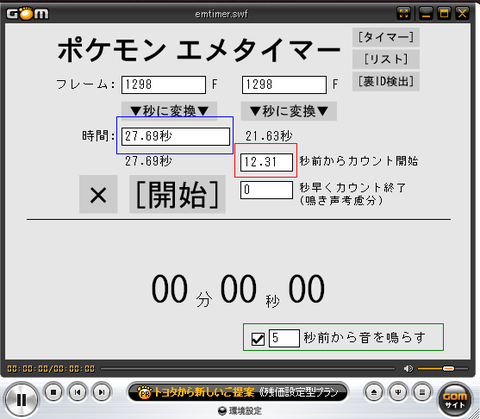
Task: Open 環境設定 preferences link
Action: click(240, 411)
